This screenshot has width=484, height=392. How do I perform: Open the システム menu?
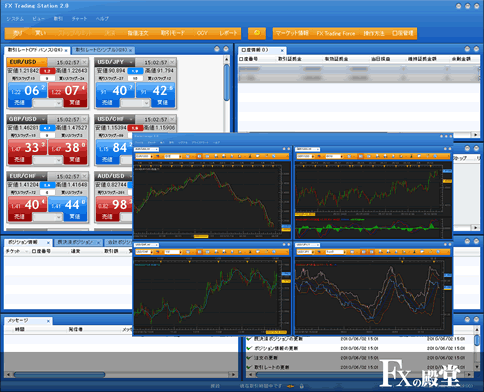tap(15, 19)
